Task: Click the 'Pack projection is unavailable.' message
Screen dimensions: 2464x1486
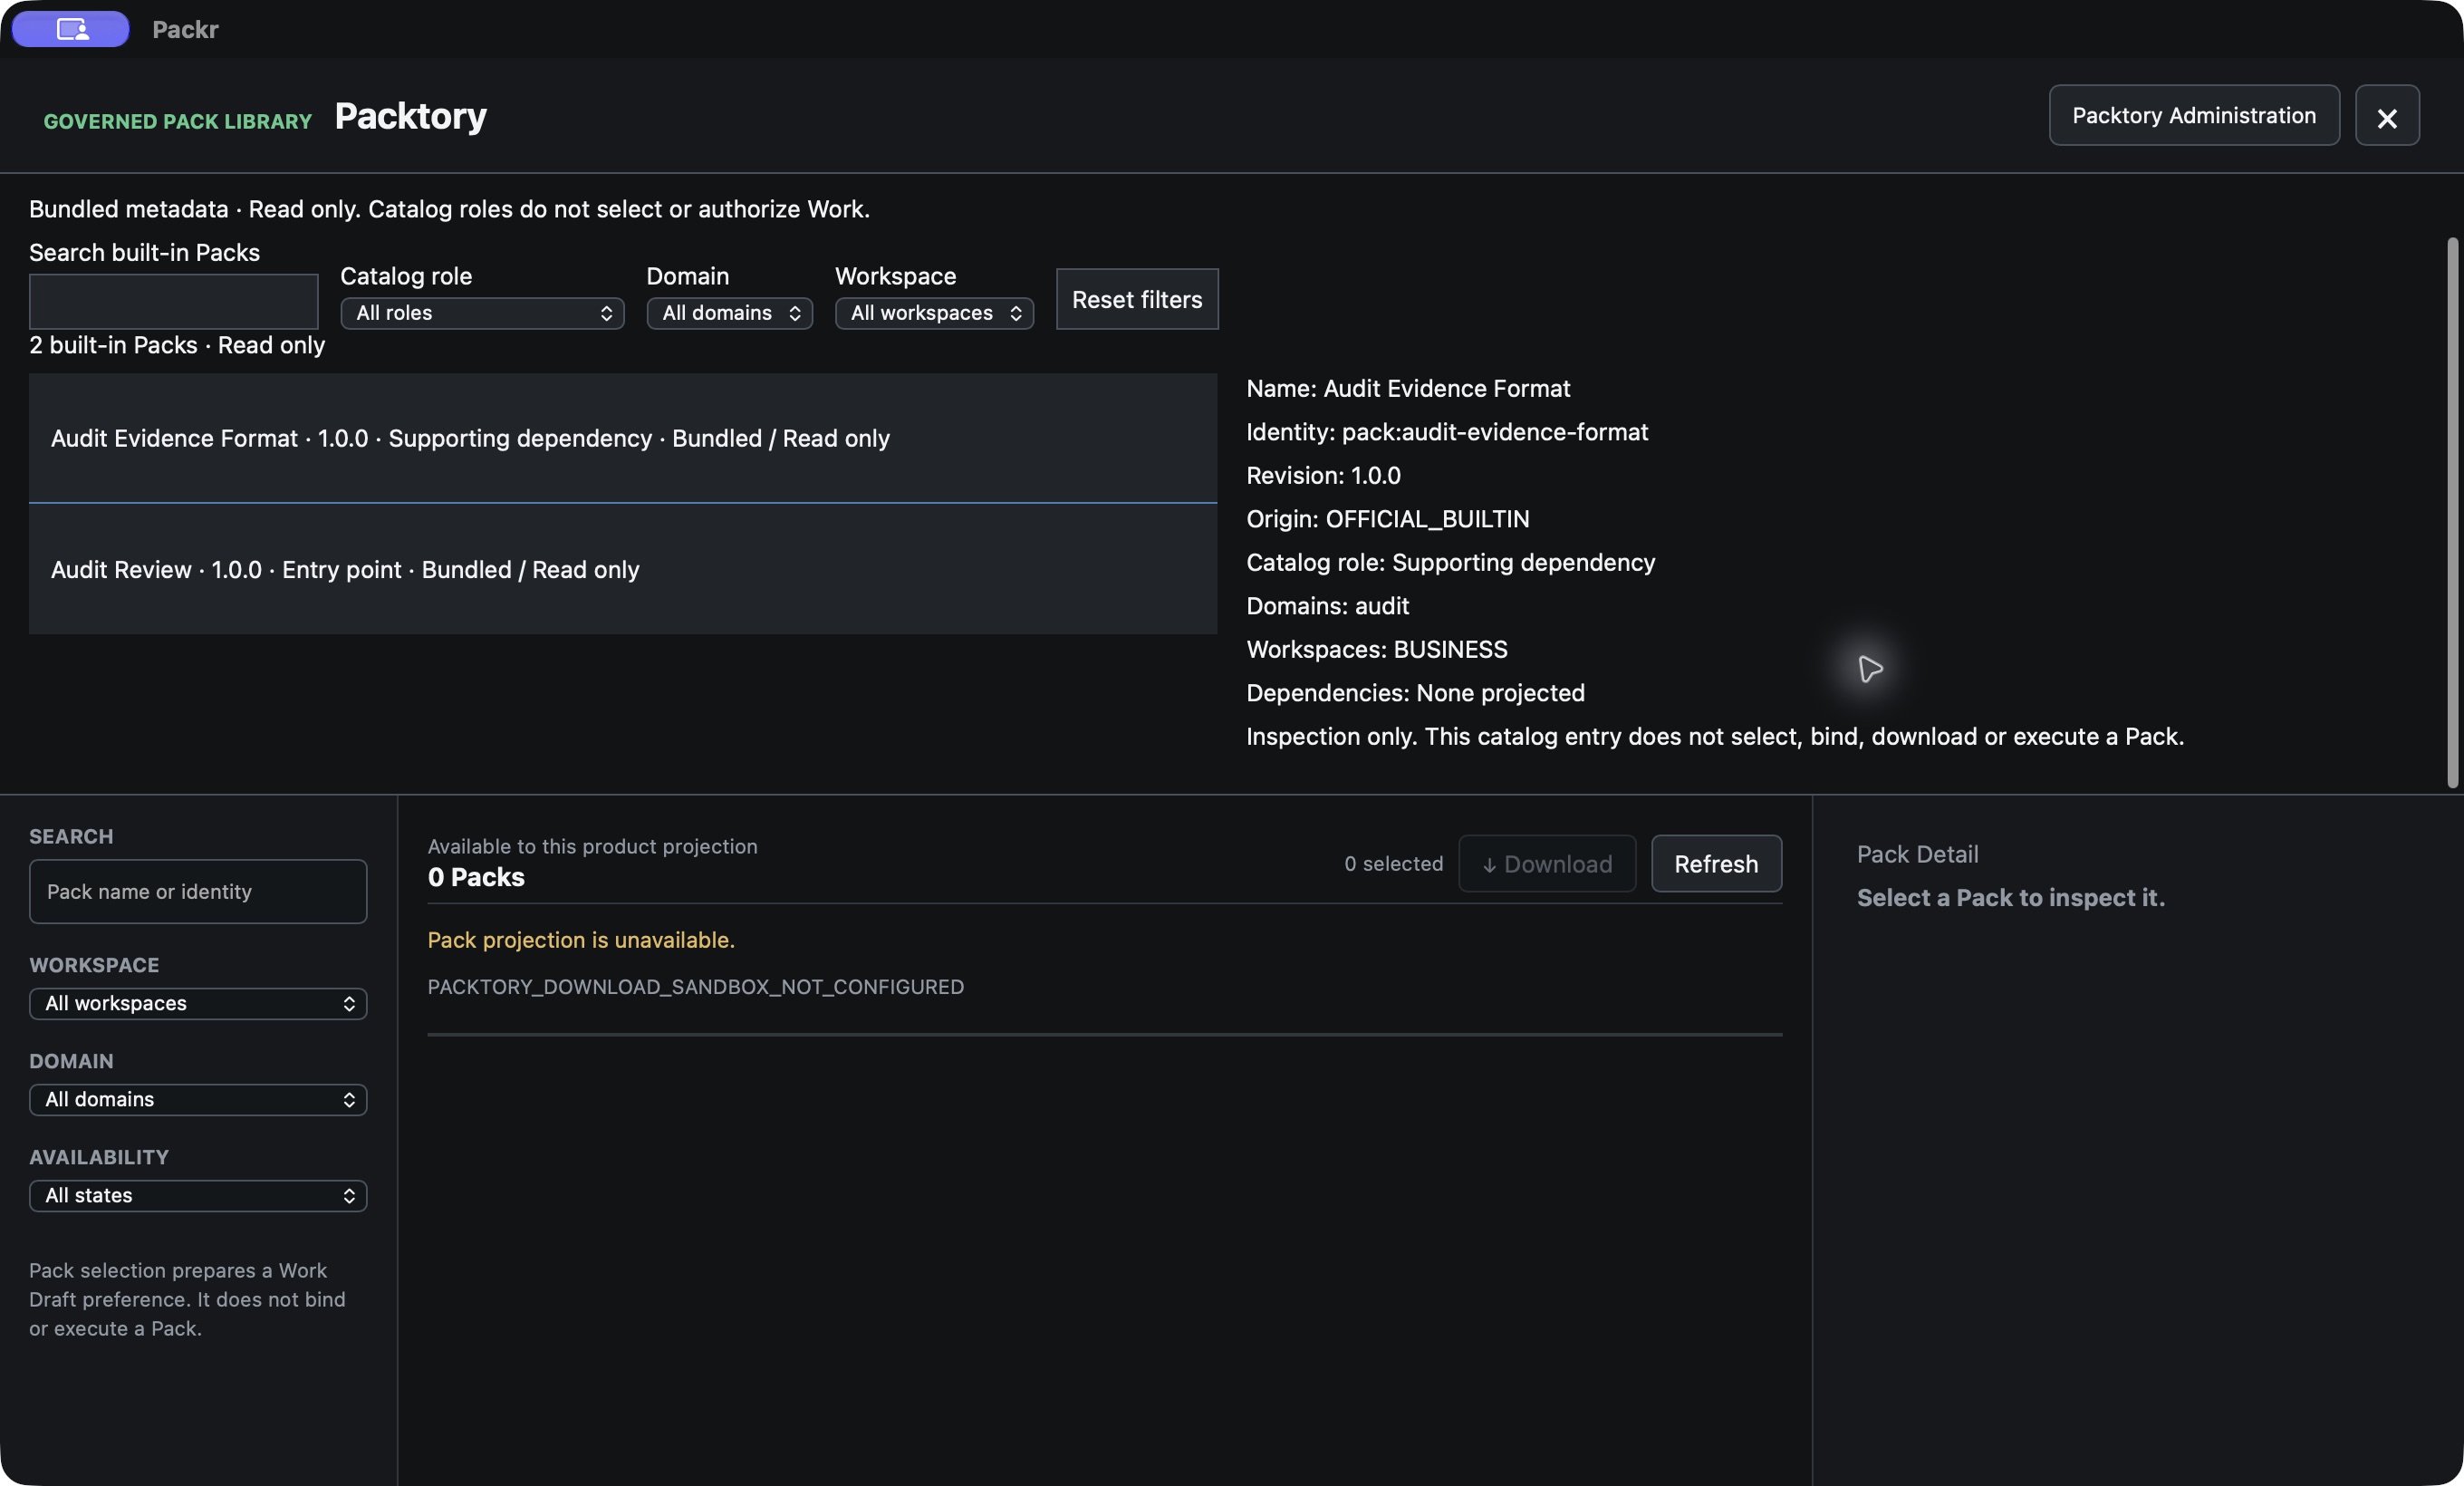Action: pyautogui.click(x=581, y=940)
